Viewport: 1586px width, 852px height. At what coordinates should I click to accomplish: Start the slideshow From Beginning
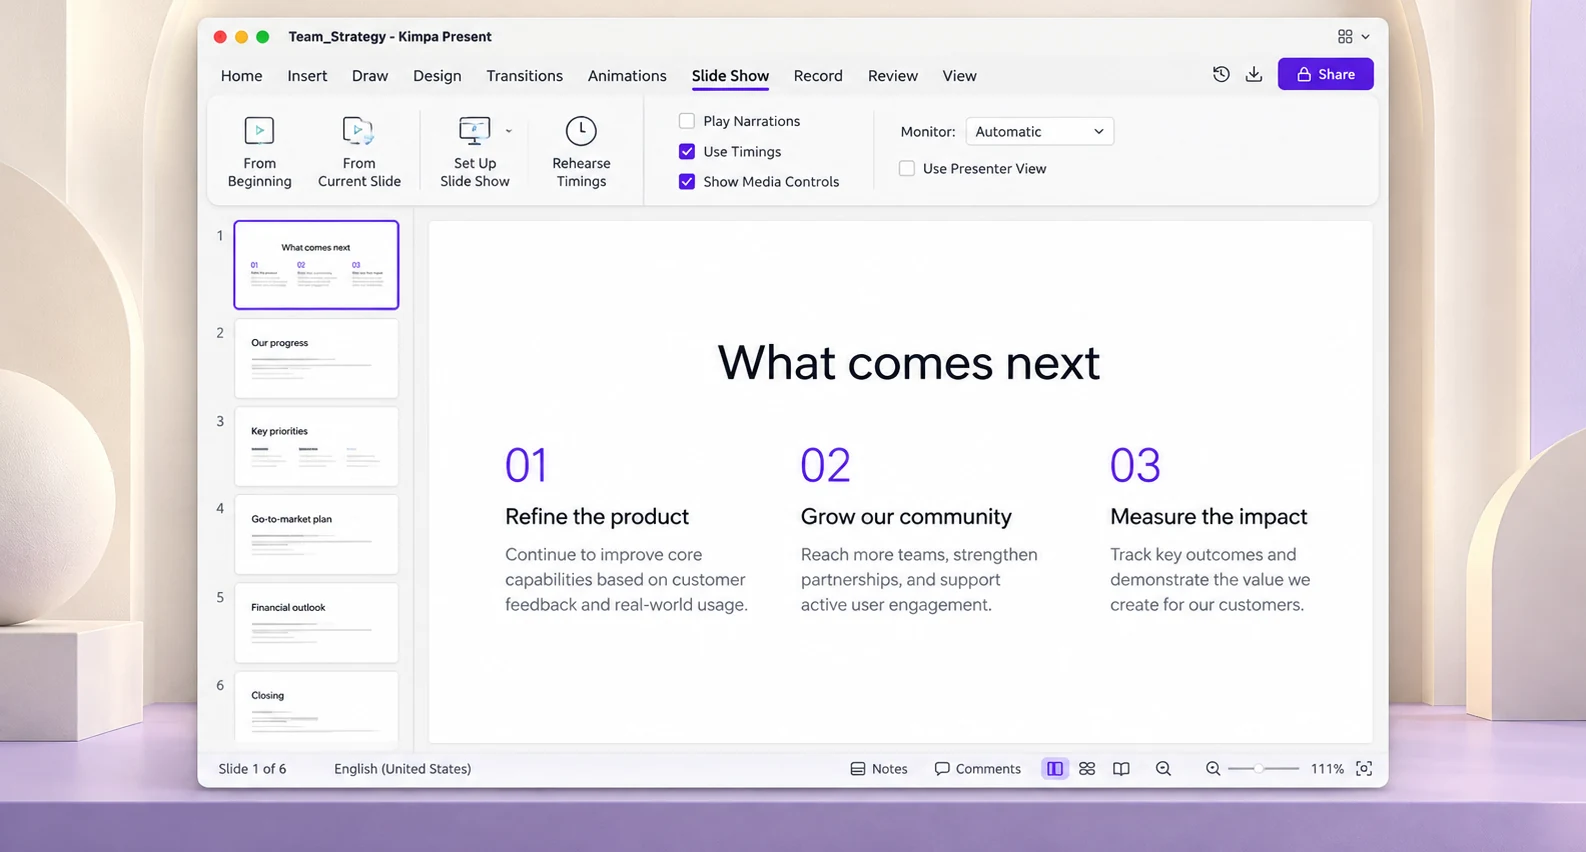(259, 152)
